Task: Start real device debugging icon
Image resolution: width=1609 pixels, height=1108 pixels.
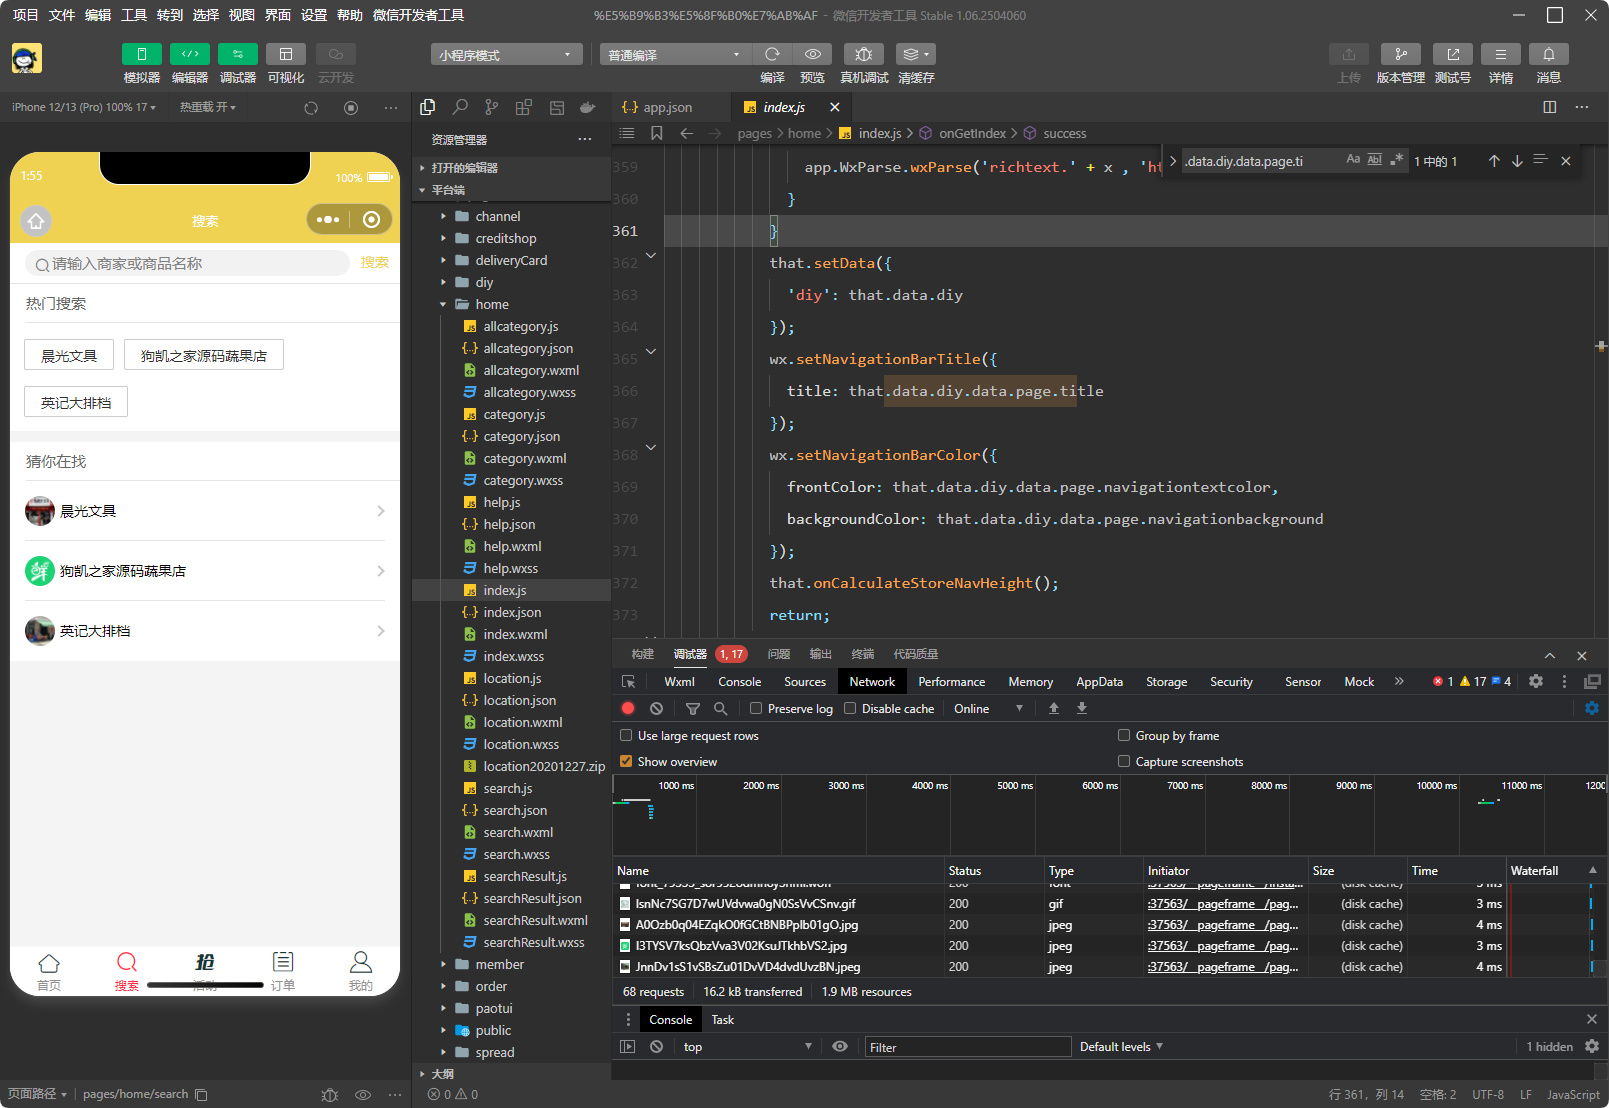Action: click(864, 54)
